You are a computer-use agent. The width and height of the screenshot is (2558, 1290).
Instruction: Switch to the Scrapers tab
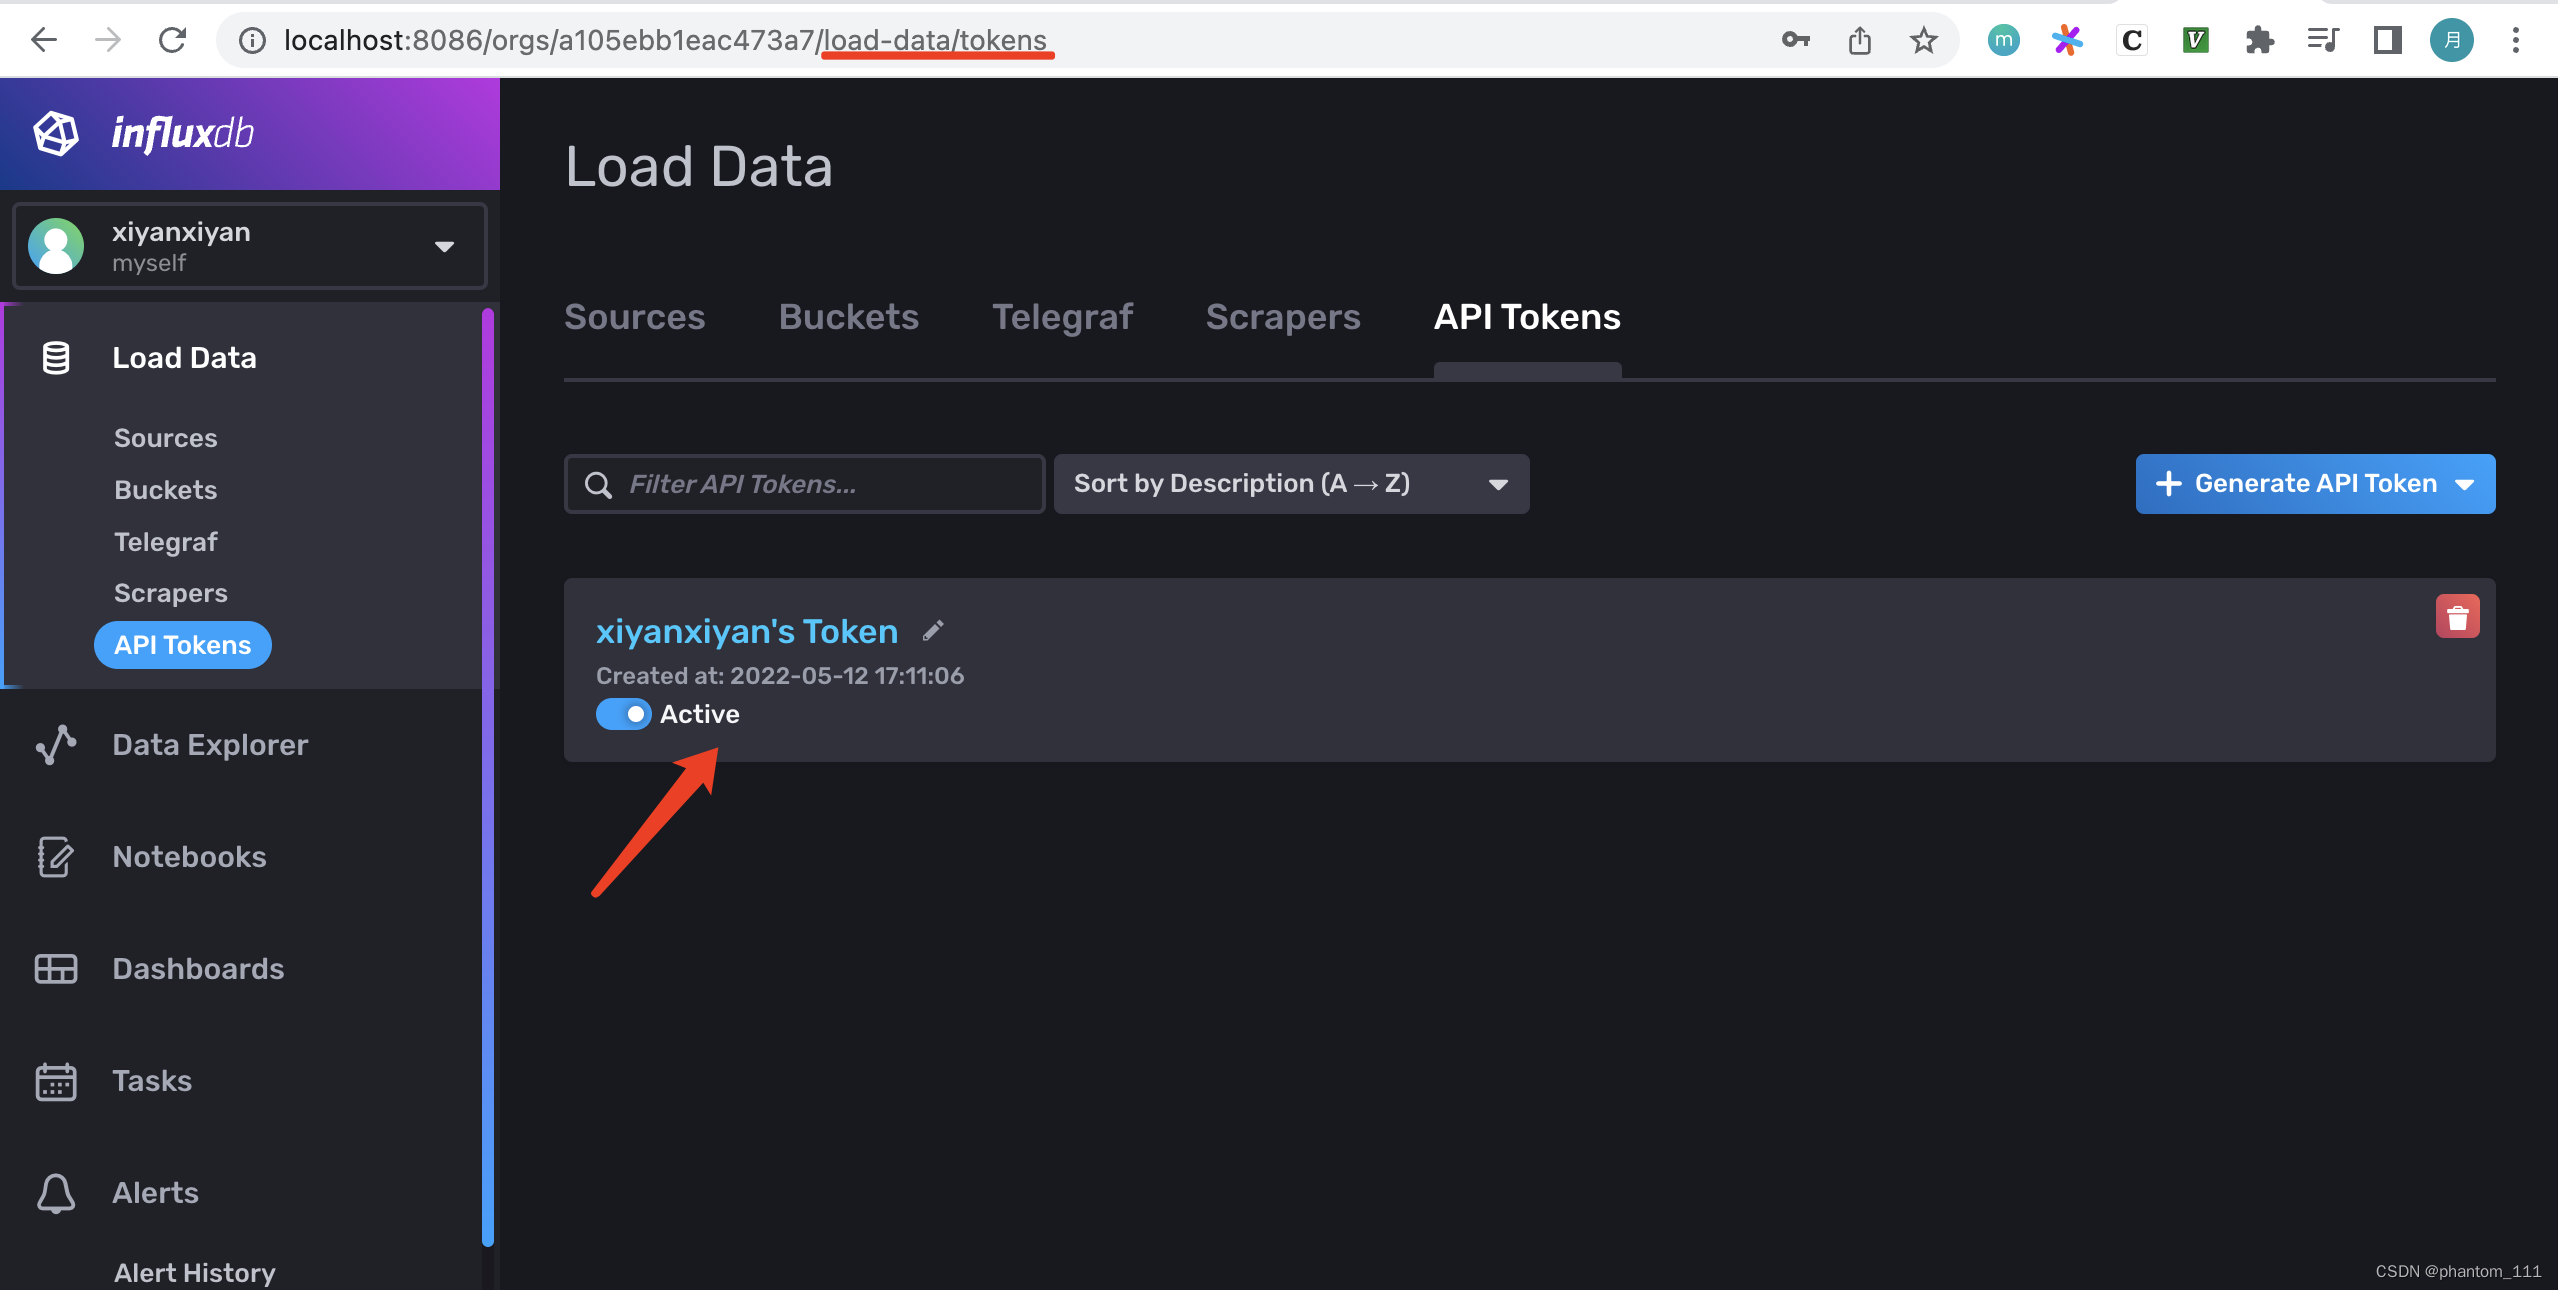tap(1283, 317)
